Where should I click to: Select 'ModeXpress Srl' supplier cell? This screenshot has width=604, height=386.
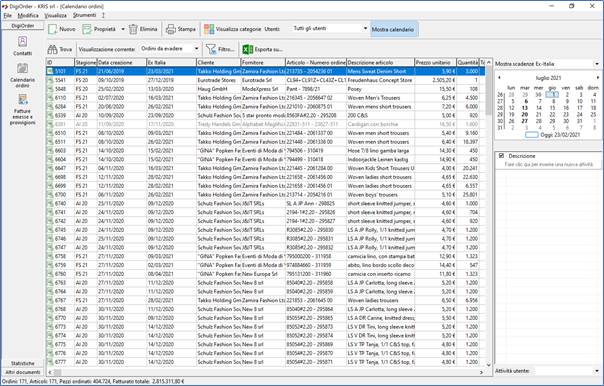(263, 89)
